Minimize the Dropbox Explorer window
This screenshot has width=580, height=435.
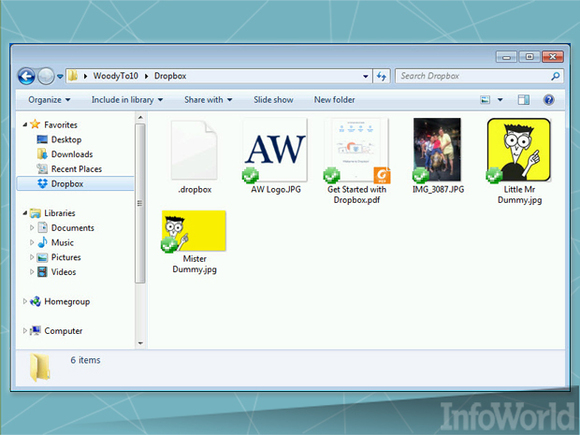(x=506, y=57)
